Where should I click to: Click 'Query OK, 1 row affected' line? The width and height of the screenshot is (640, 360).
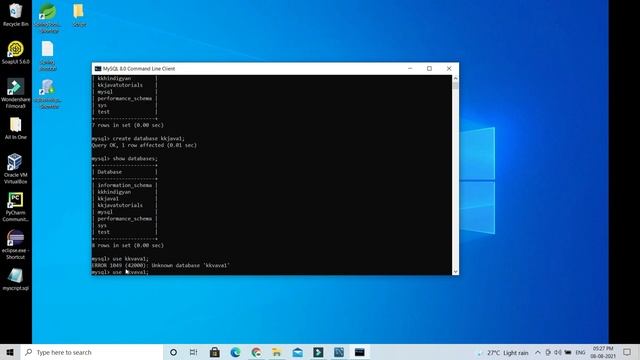click(144, 145)
